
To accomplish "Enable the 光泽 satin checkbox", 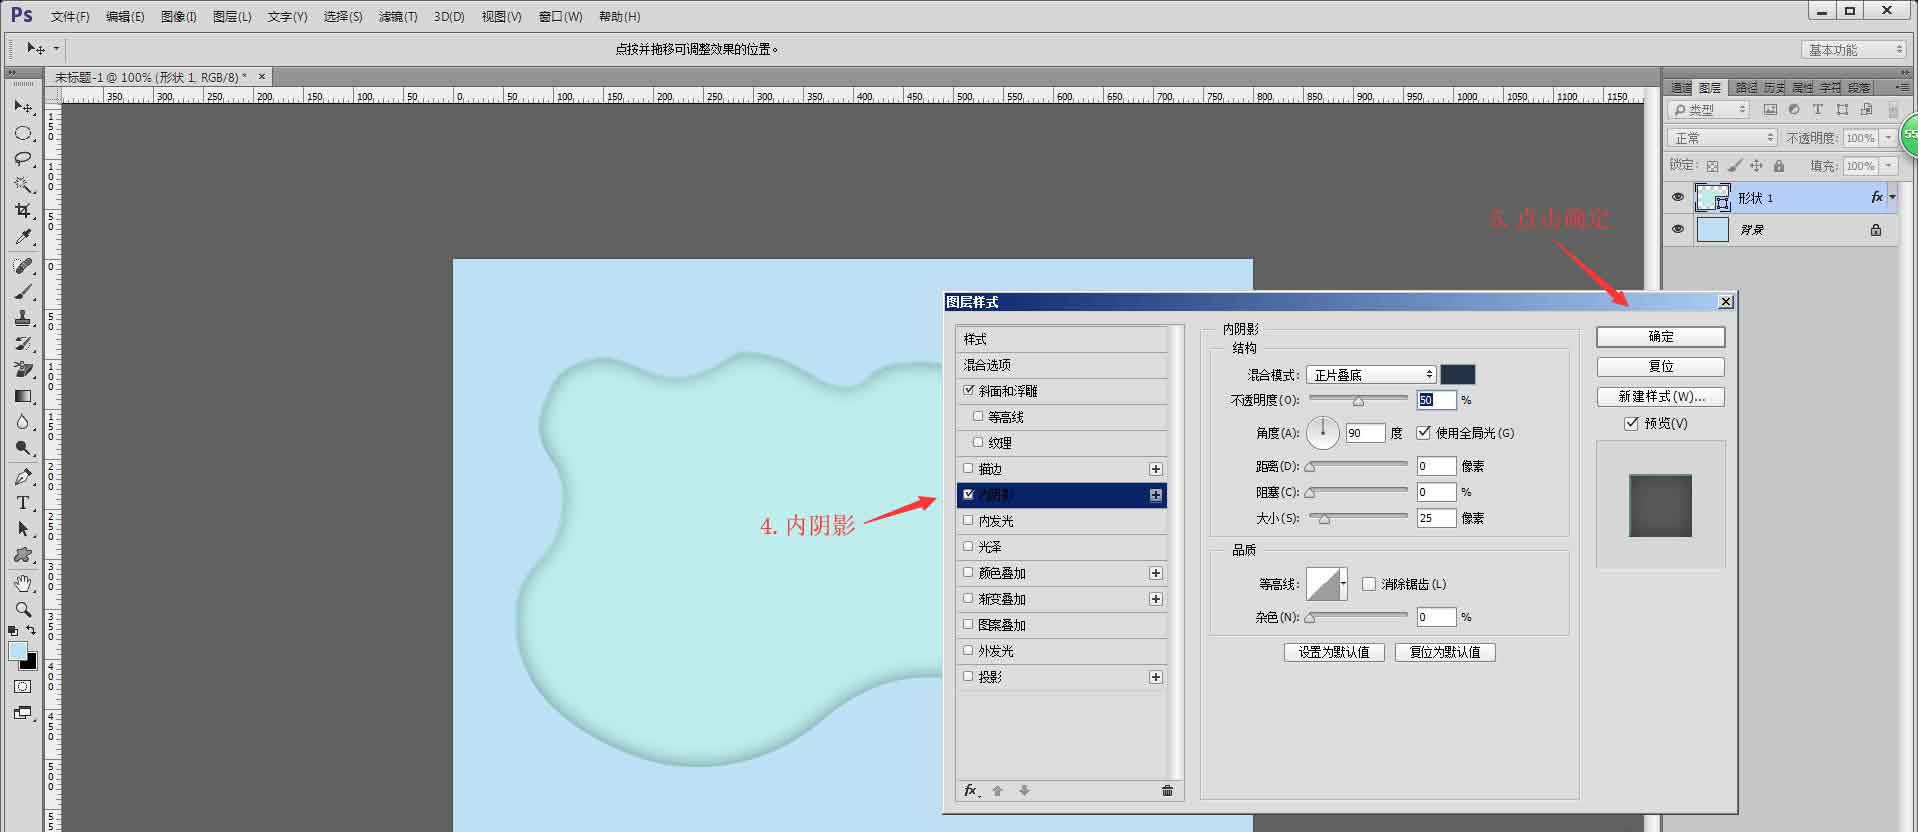I will click(x=968, y=546).
